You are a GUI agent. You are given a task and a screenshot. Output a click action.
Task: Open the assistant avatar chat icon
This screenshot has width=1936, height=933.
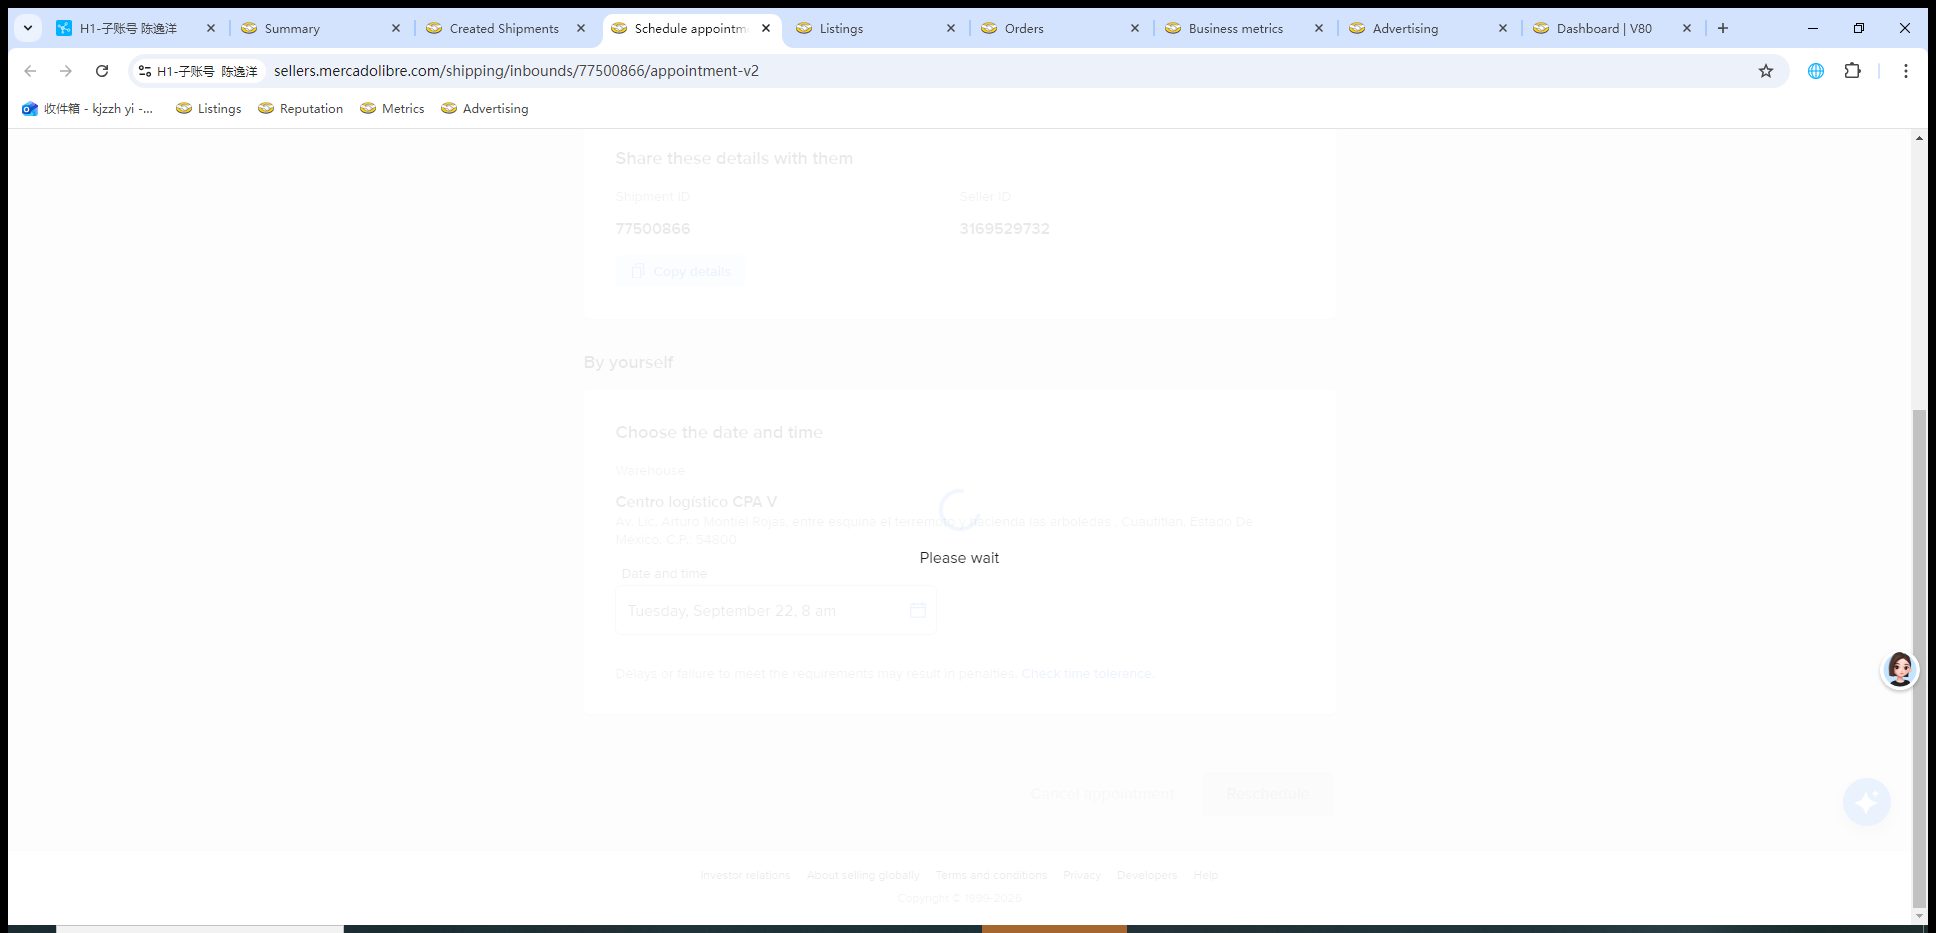(x=1900, y=669)
